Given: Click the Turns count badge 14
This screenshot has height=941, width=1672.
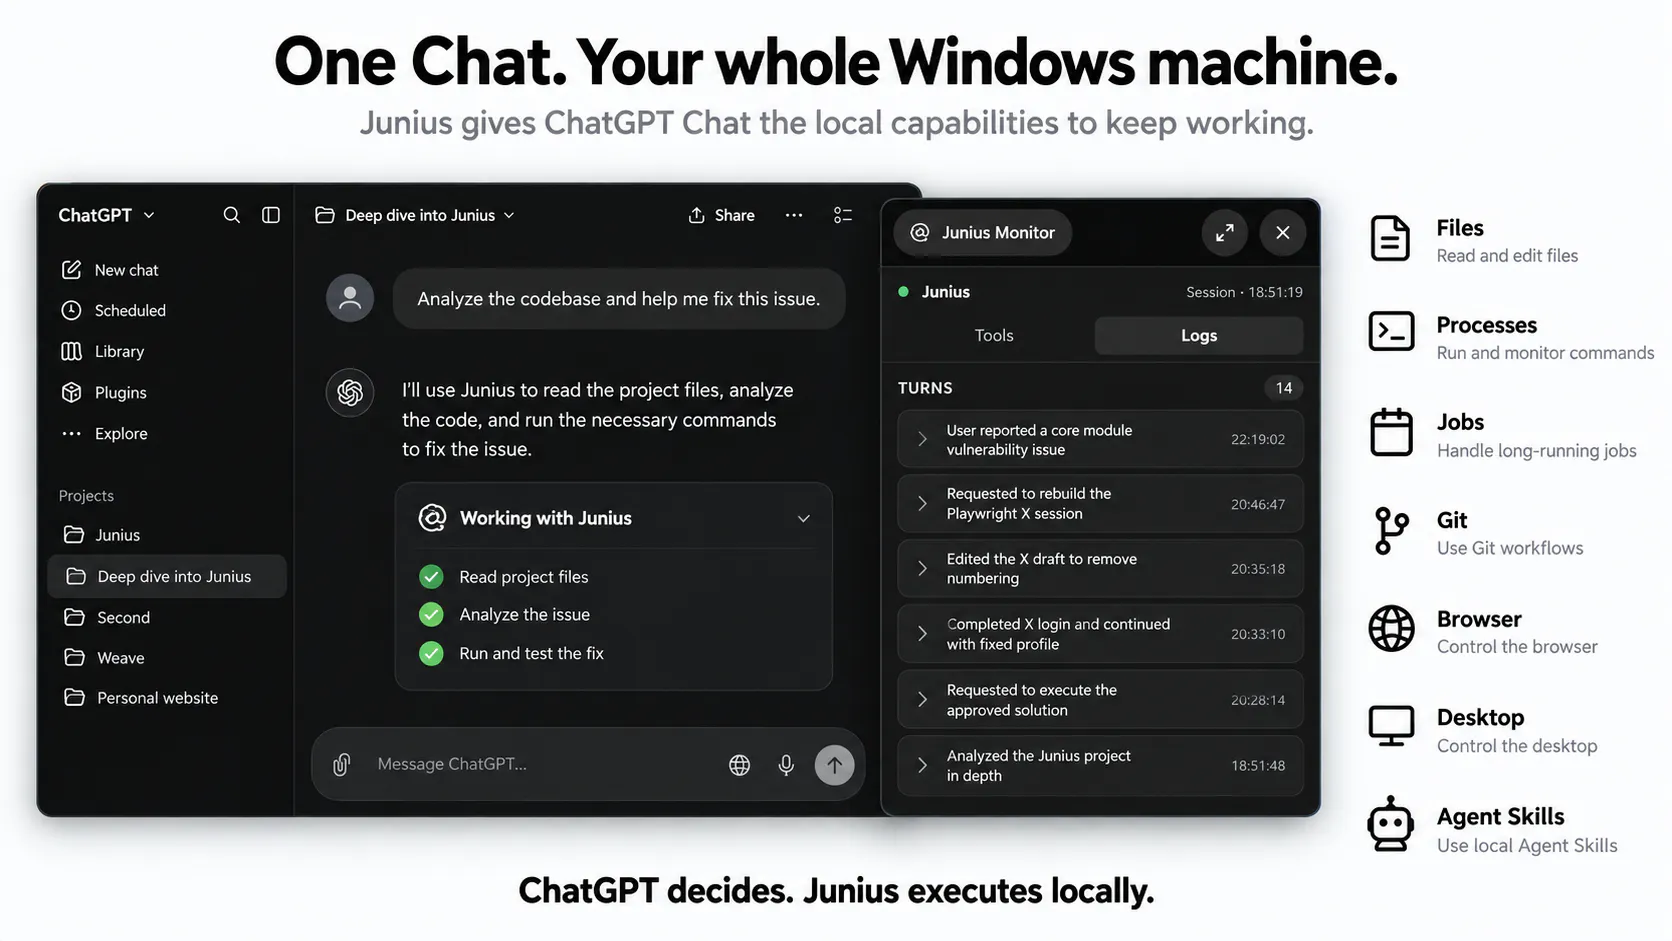Looking at the screenshot, I should point(1284,388).
